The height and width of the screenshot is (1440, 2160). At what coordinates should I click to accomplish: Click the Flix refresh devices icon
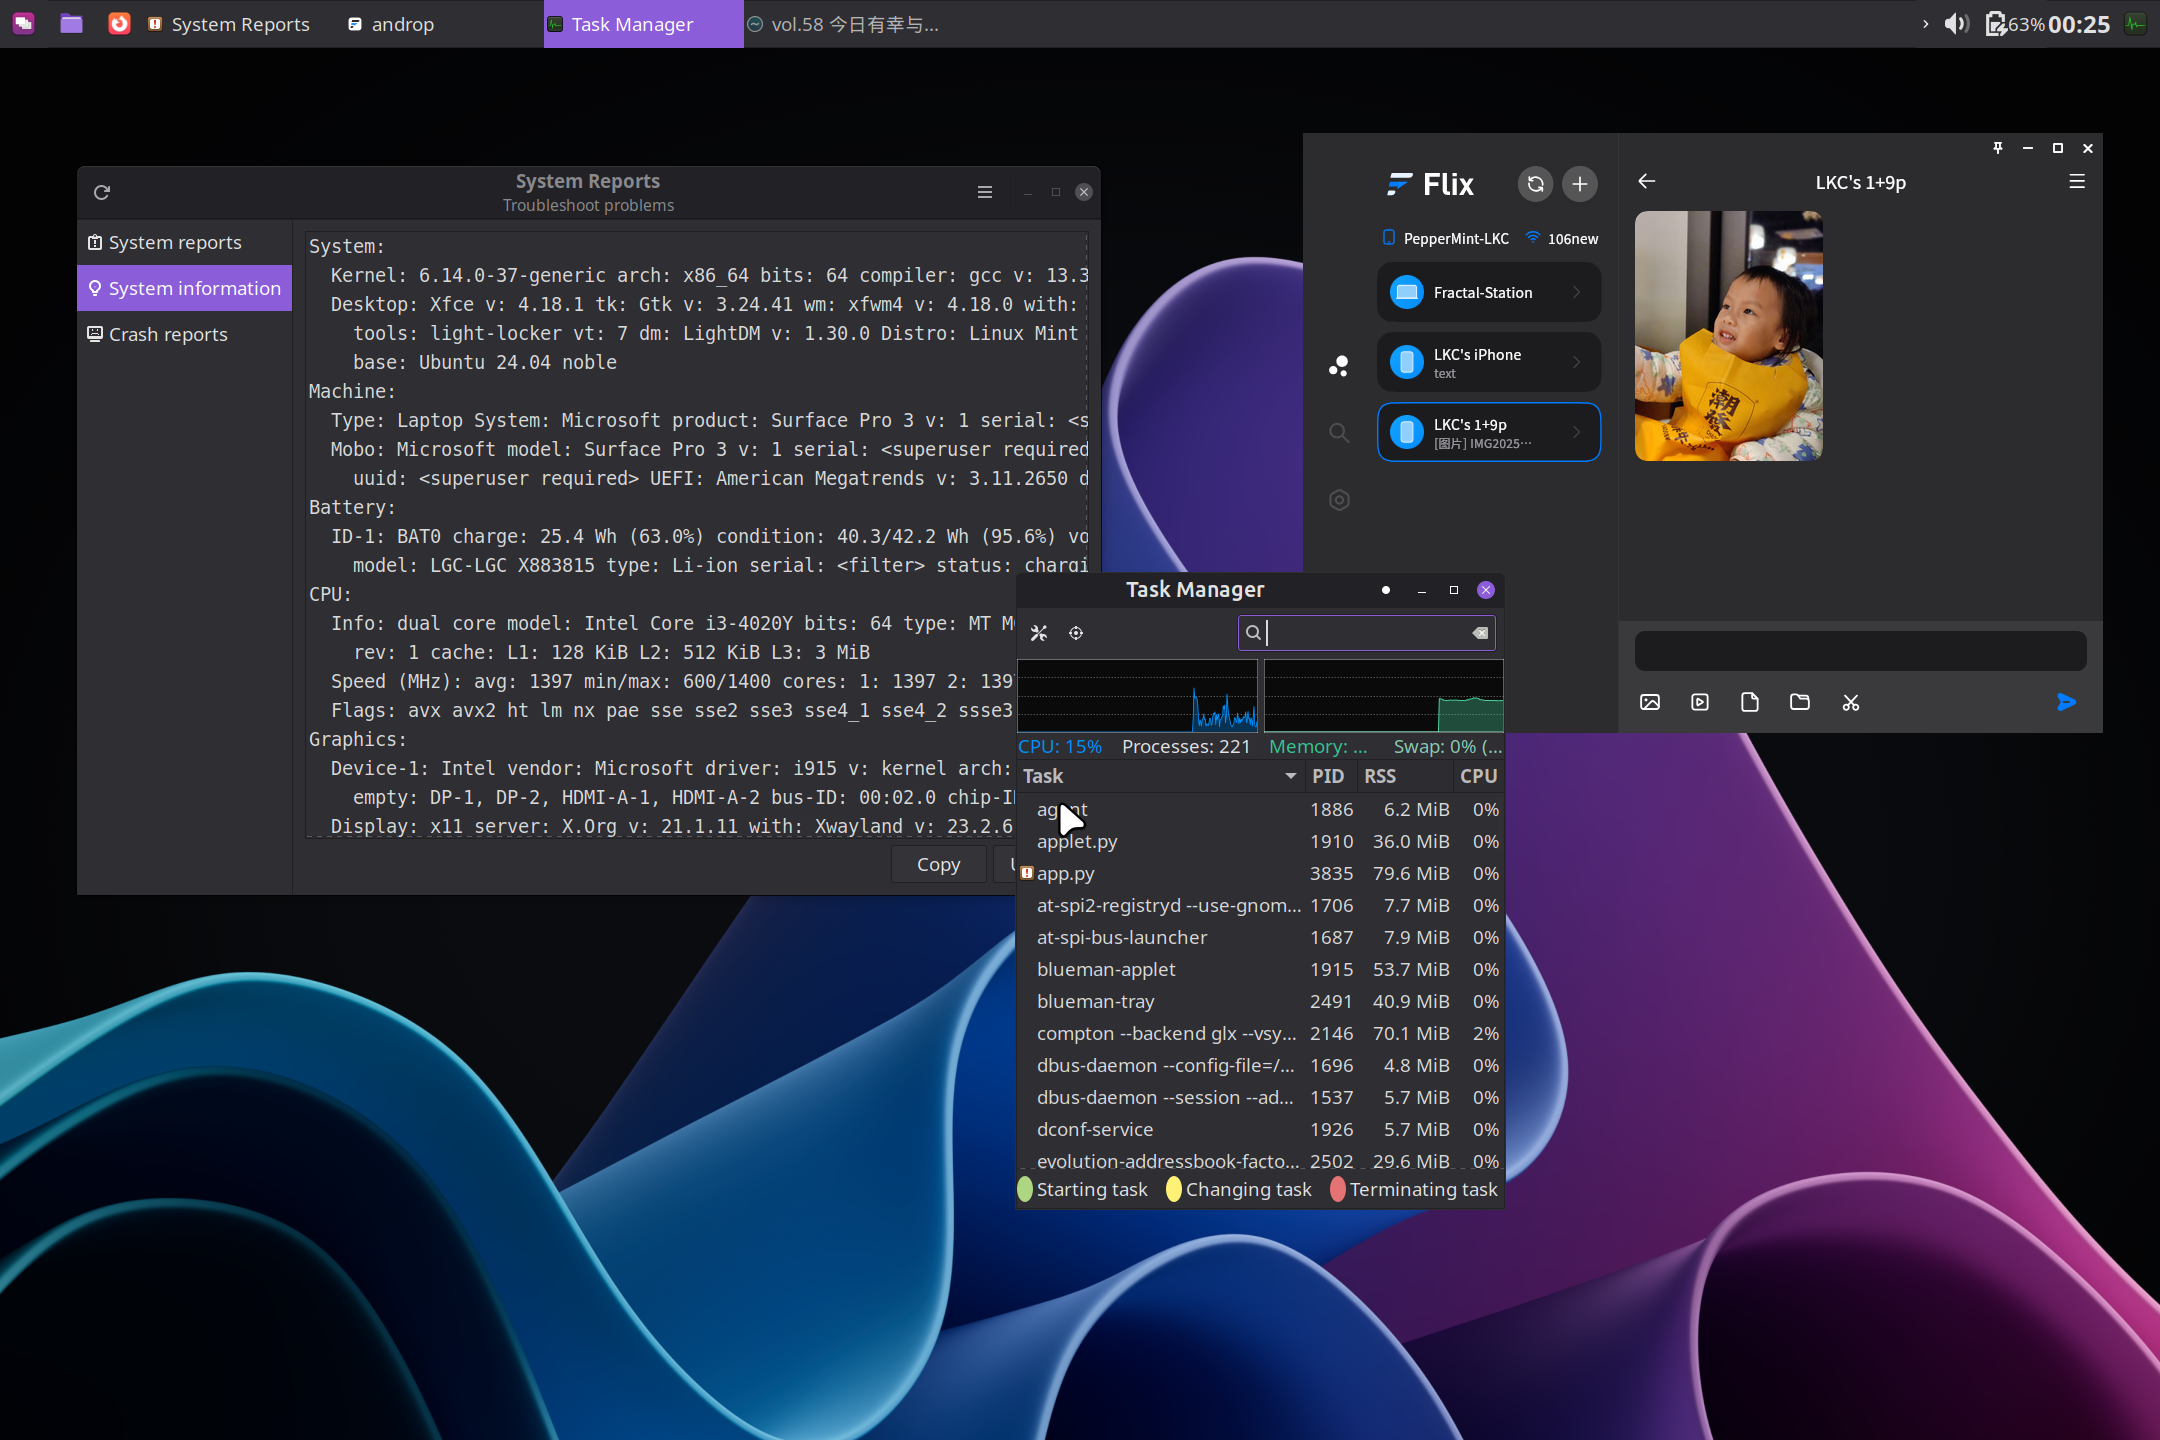[1535, 184]
